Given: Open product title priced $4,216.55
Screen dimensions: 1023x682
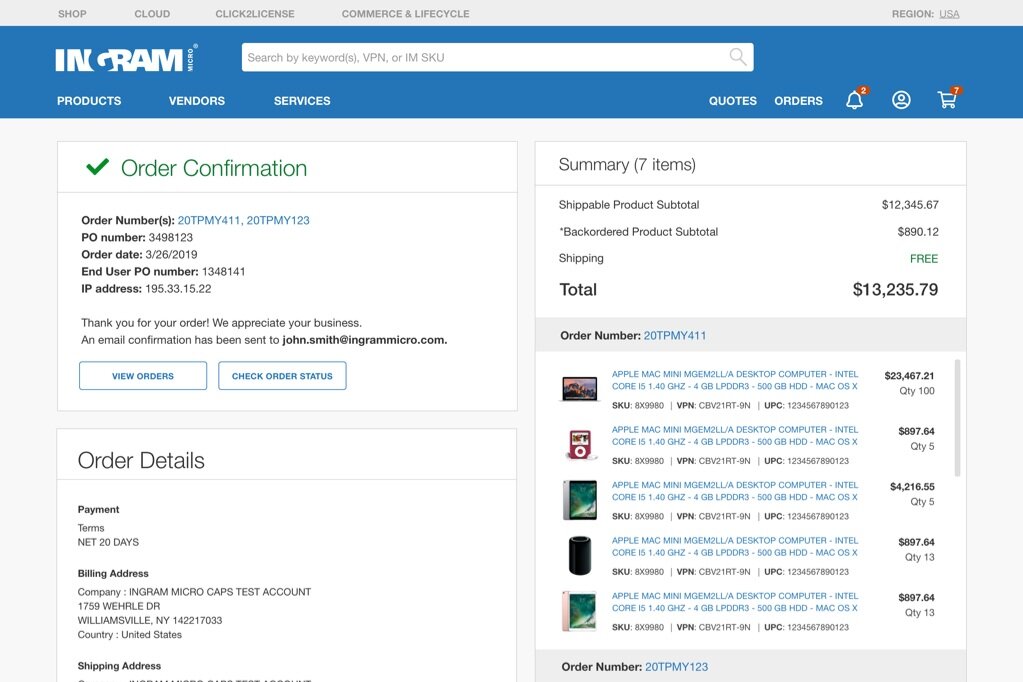Looking at the screenshot, I should [735, 491].
